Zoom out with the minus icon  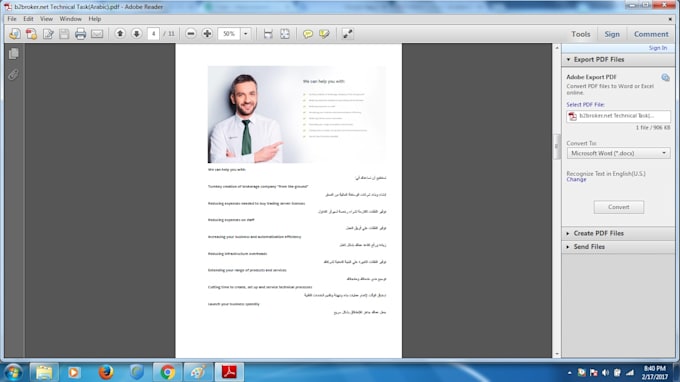point(190,34)
